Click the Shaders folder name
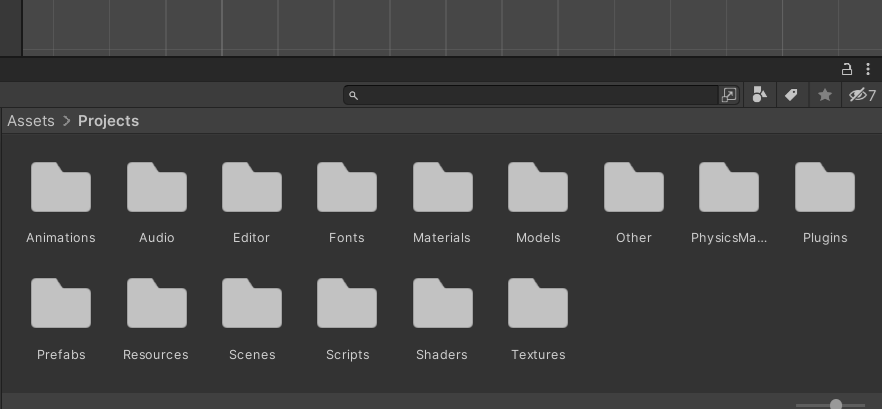882x409 pixels. (x=442, y=355)
